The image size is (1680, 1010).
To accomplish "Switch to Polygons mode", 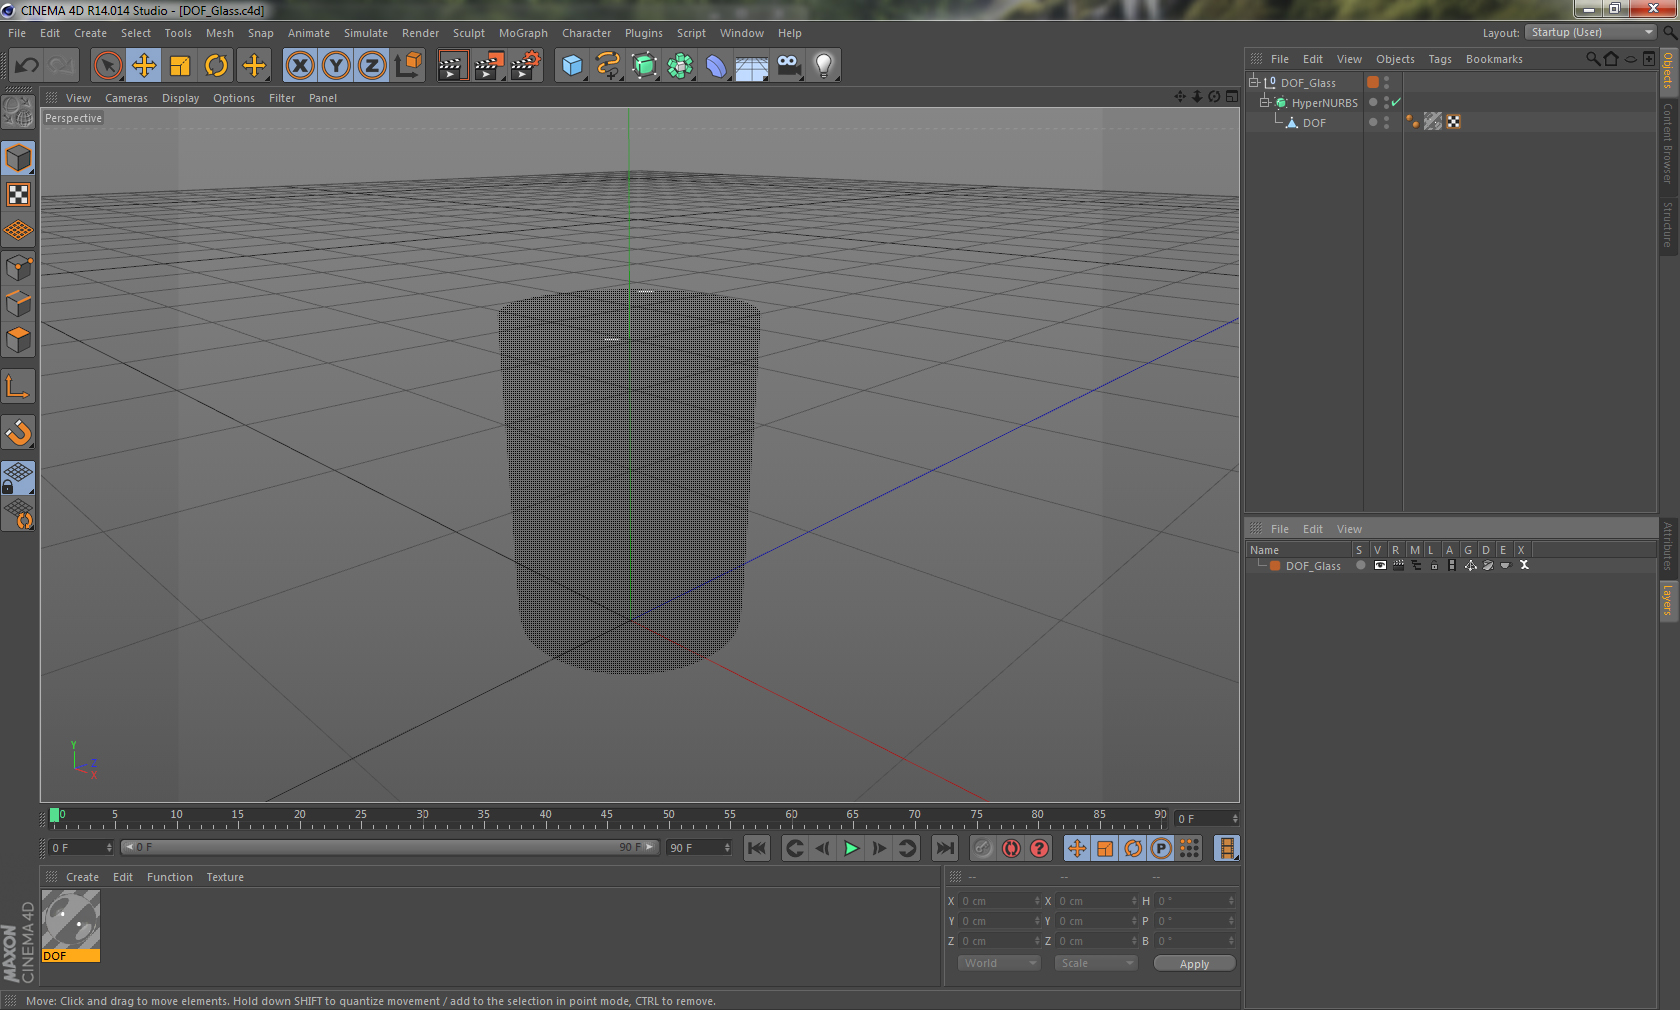I will (18, 340).
